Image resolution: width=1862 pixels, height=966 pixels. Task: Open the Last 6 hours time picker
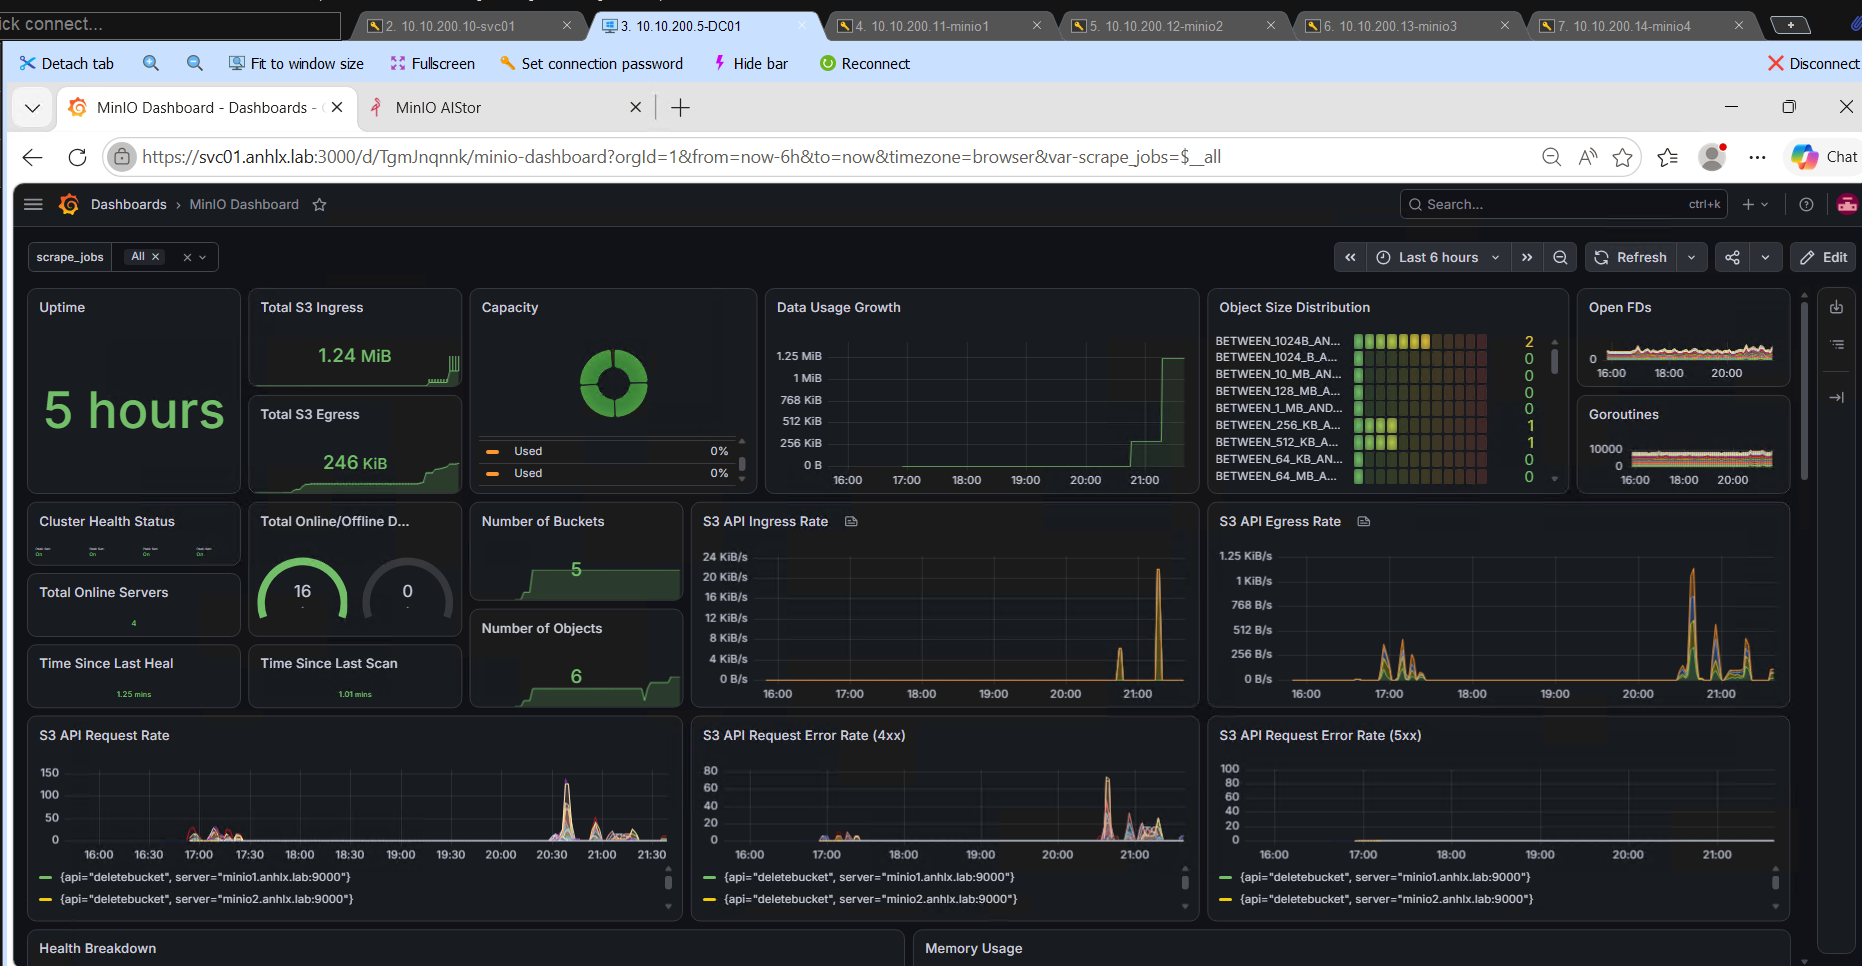coord(1438,257)
